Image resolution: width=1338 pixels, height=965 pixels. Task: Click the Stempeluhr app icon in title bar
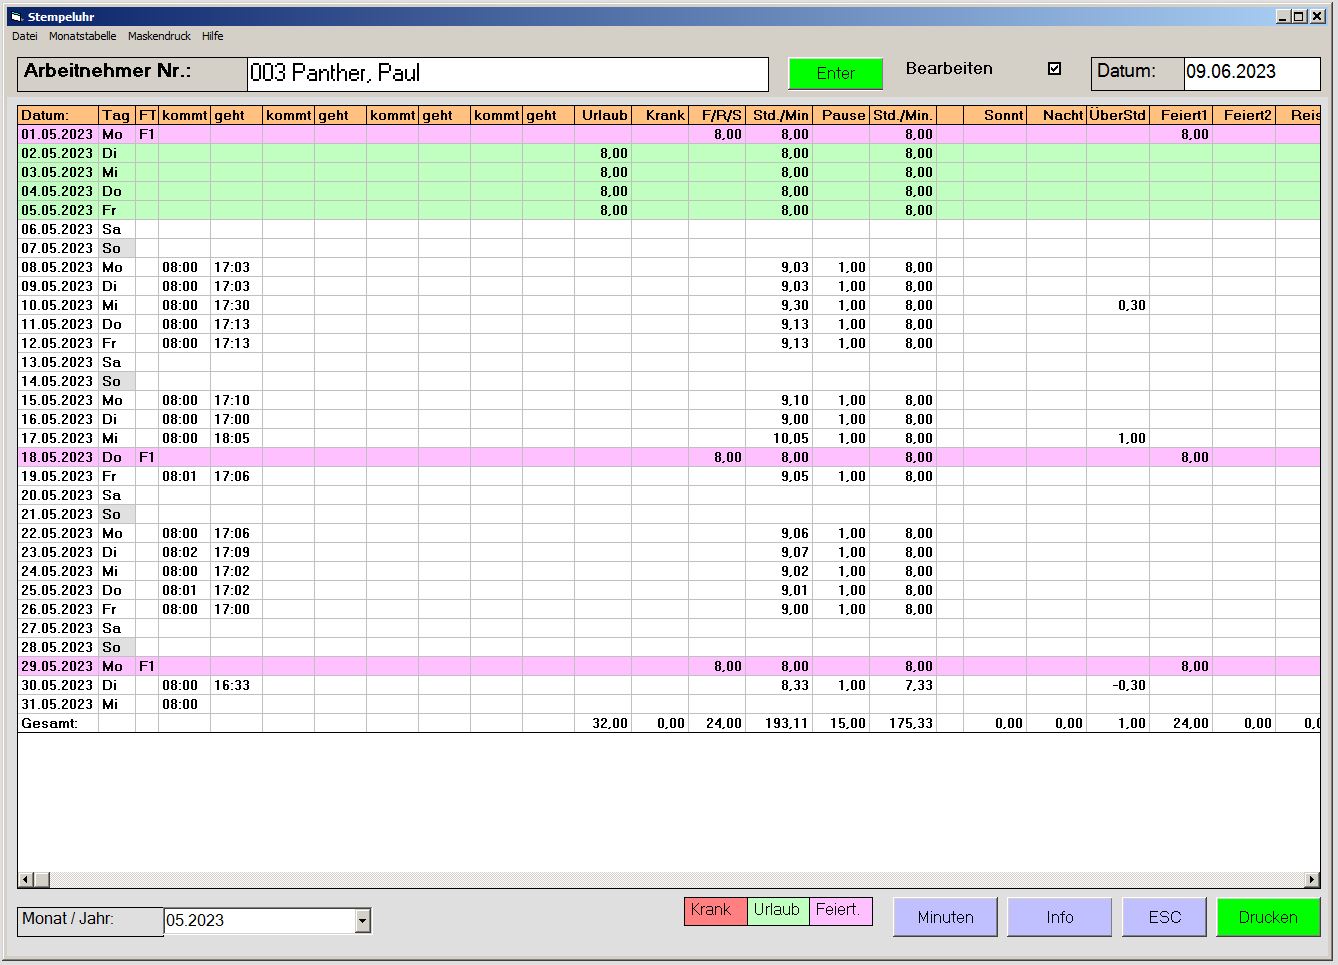(16, 17)
